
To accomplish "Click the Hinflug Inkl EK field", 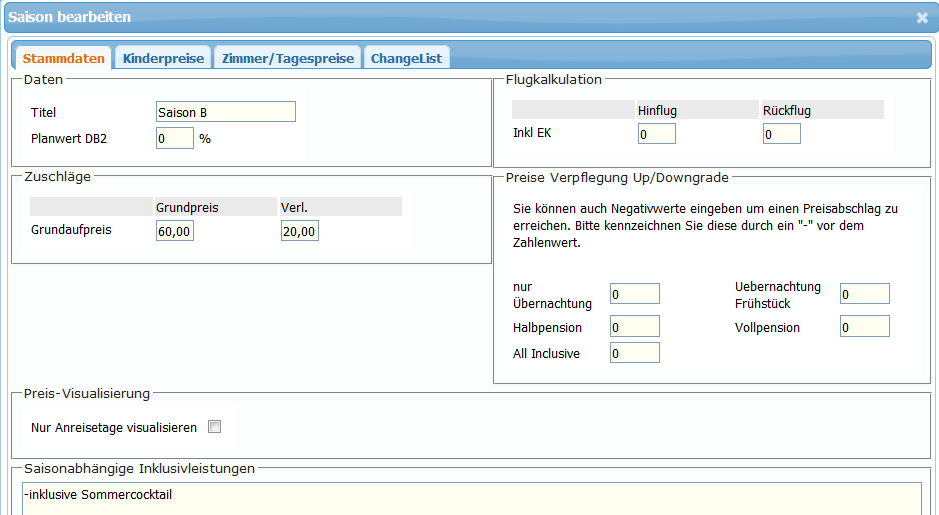I will [657, 133].
